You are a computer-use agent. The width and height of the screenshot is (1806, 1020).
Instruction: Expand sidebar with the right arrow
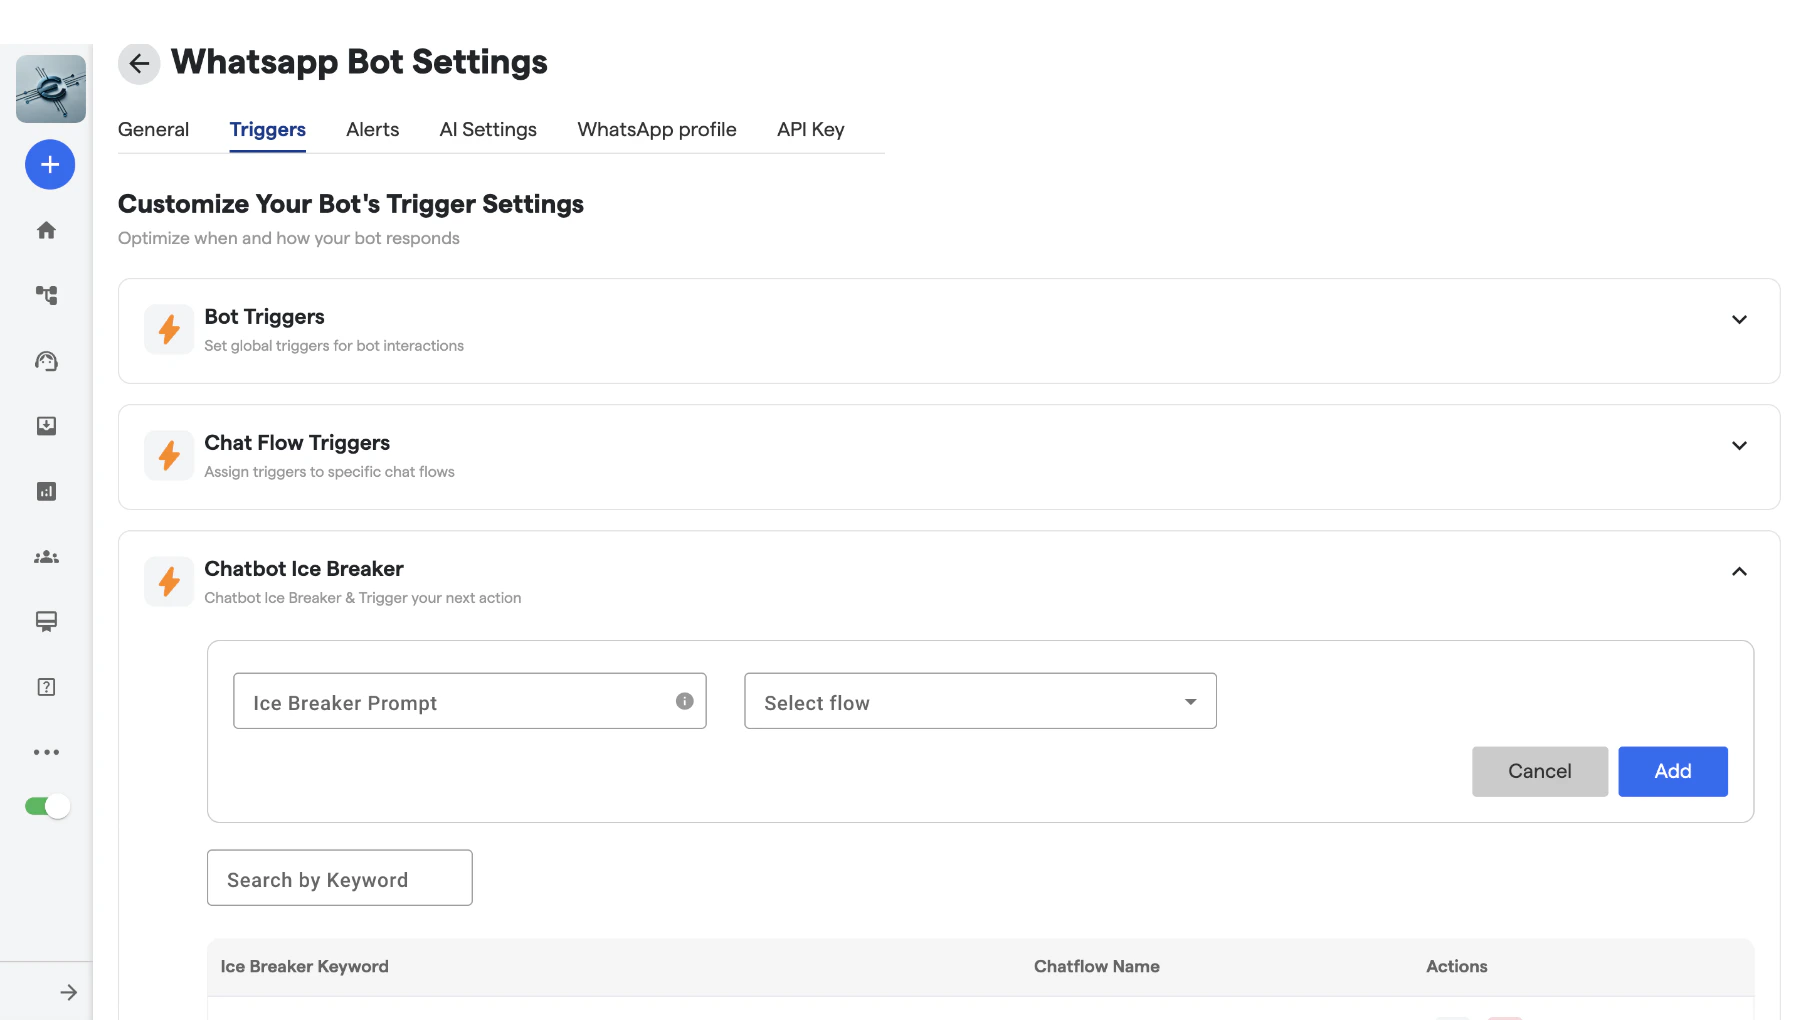(x=68, y=992)
